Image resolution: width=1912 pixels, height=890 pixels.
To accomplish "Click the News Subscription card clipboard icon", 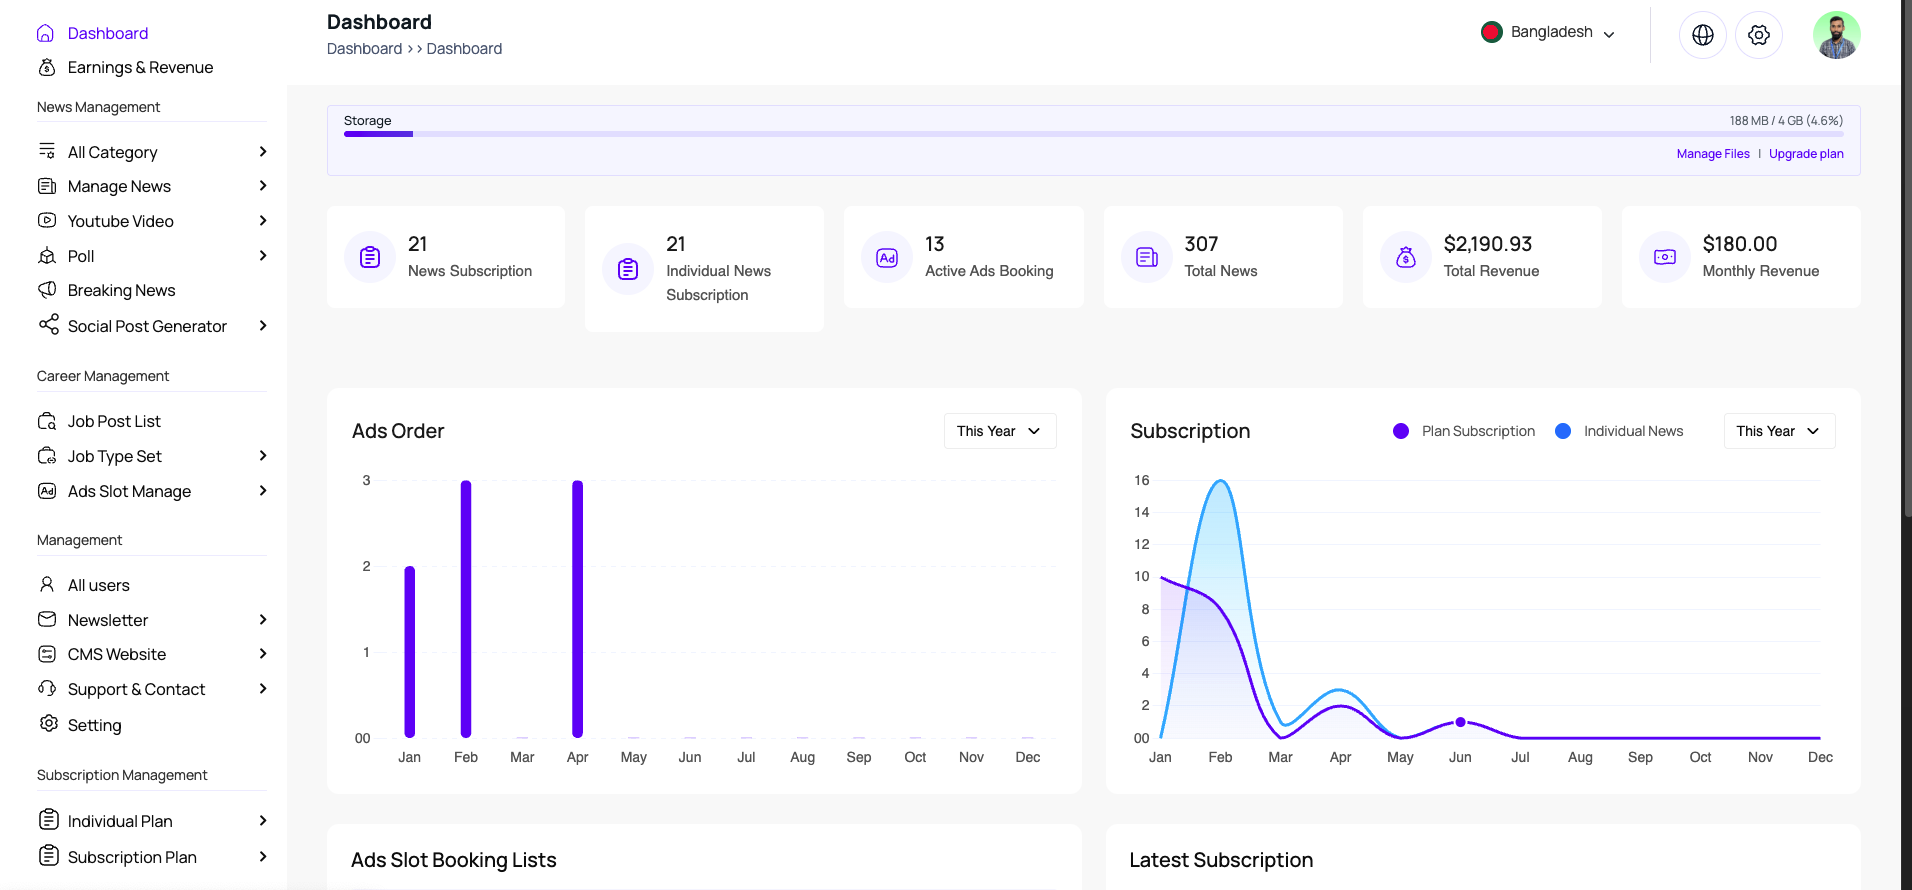I will [x=369, y=257].
